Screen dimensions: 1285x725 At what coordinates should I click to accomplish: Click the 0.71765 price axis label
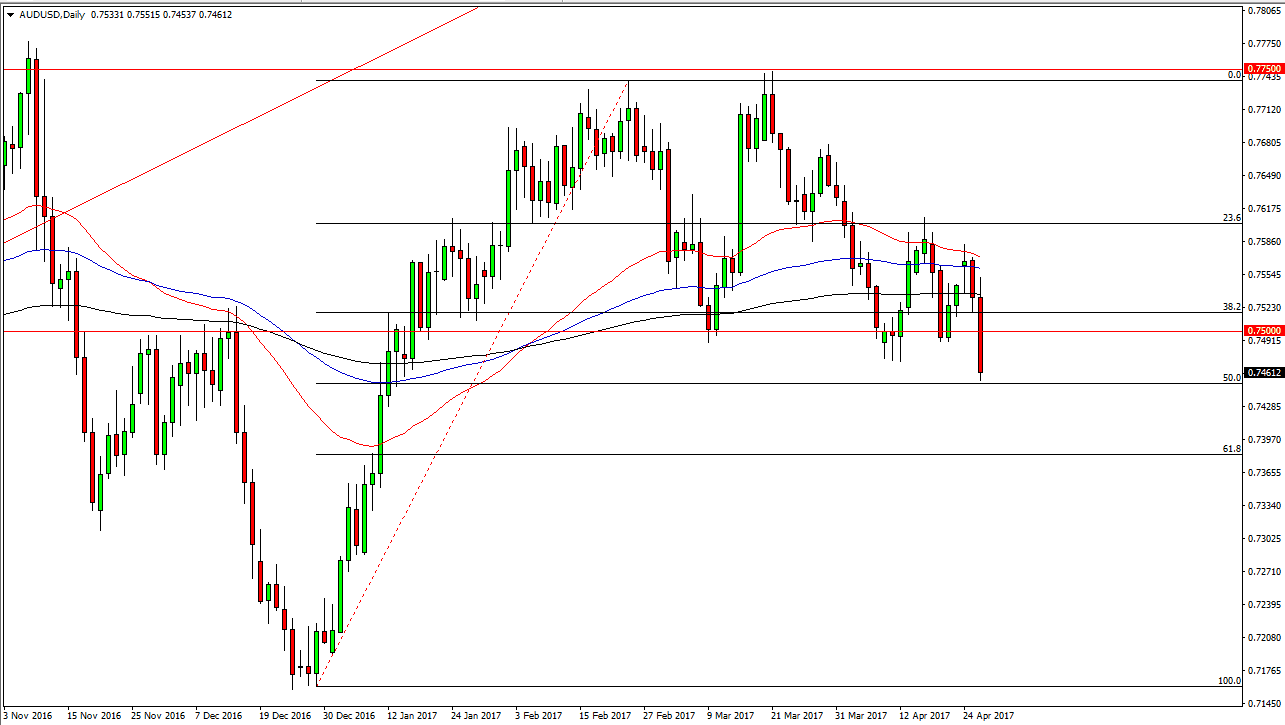(x=1265, y=670)
